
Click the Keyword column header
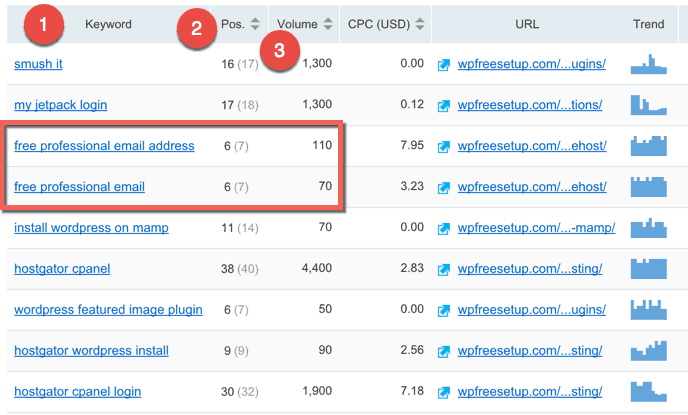click(108, 24)
